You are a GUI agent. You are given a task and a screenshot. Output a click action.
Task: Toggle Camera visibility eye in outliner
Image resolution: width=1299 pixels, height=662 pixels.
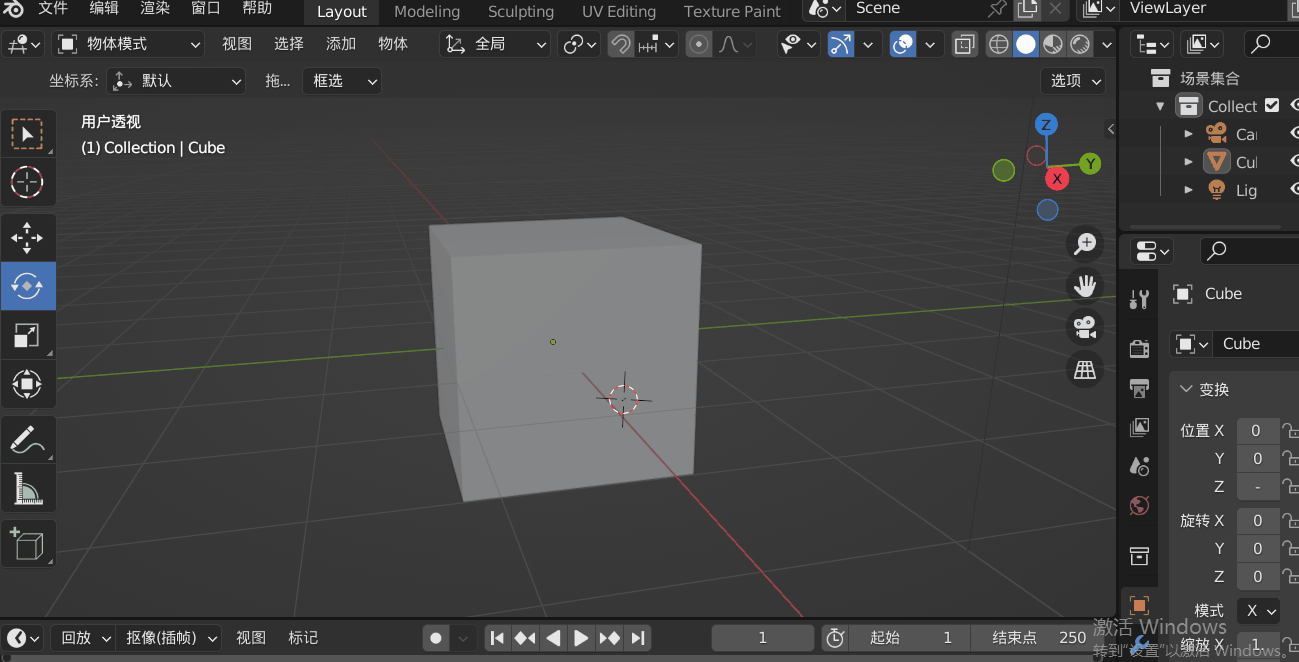click(1294, 133)
